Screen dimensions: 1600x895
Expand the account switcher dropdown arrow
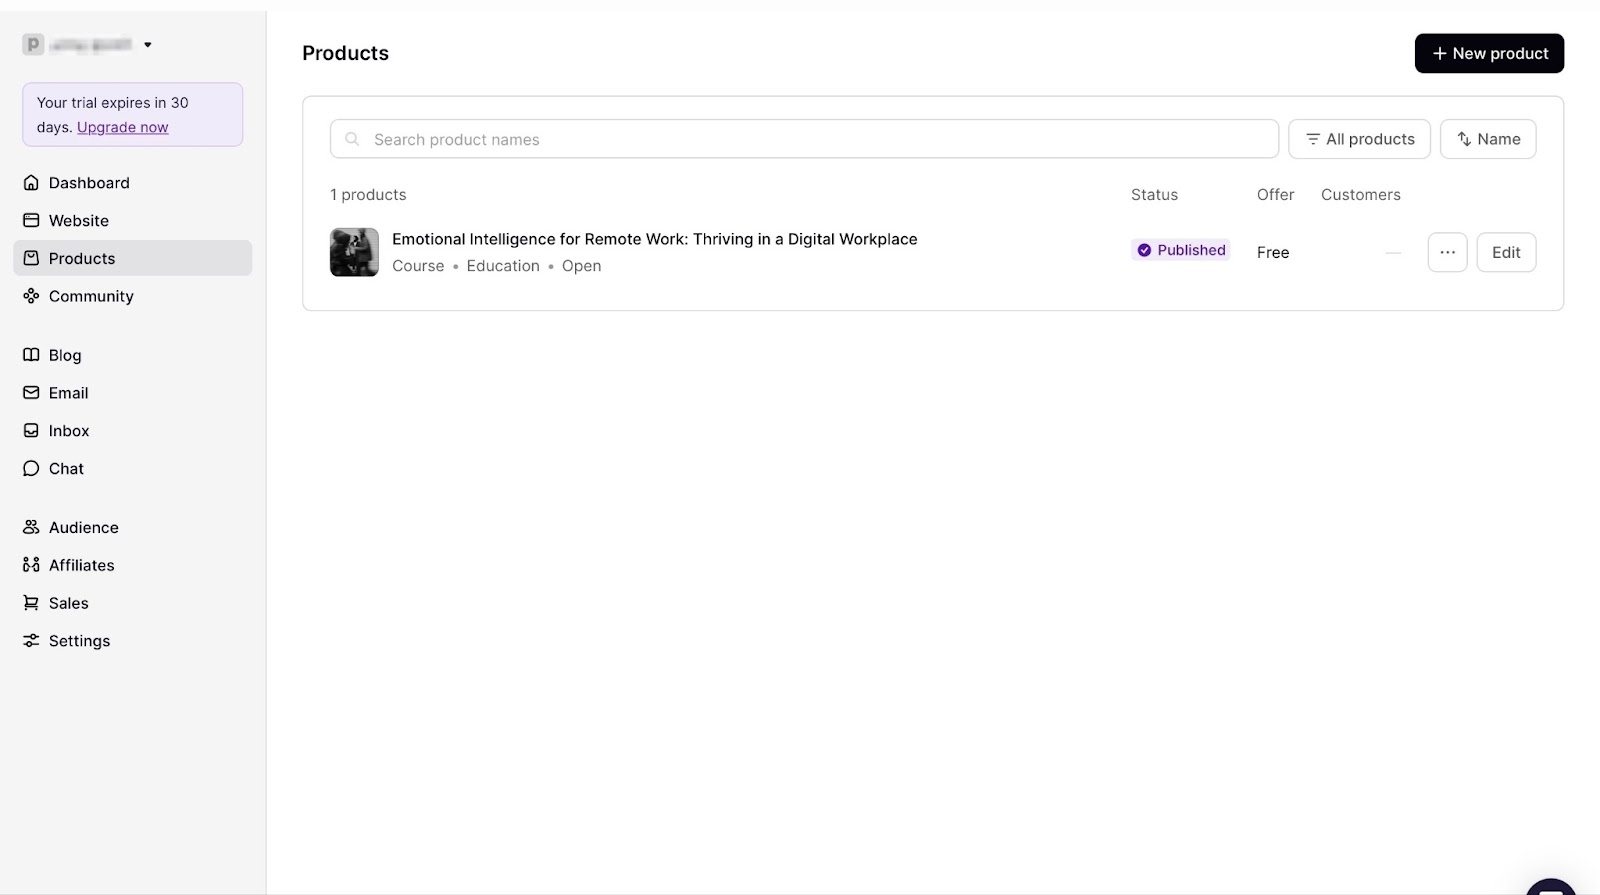[x=148, y=45]
